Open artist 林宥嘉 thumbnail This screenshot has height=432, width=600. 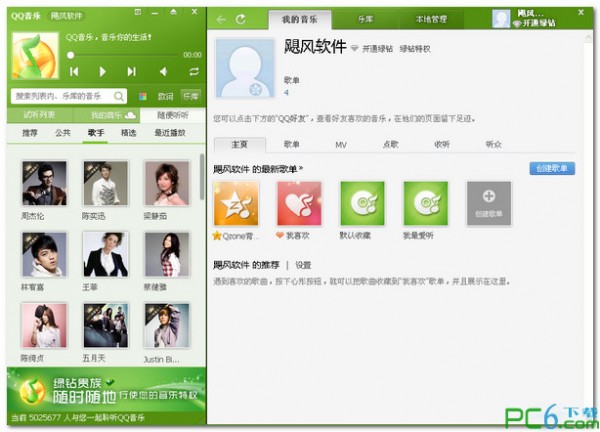click(44, 254)
